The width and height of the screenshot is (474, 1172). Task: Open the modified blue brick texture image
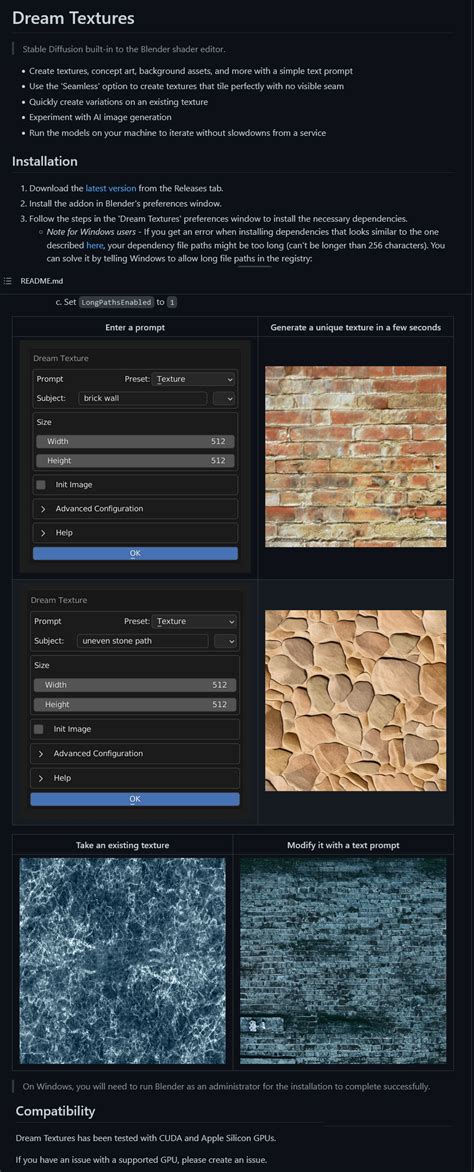(x=343, y=960)
